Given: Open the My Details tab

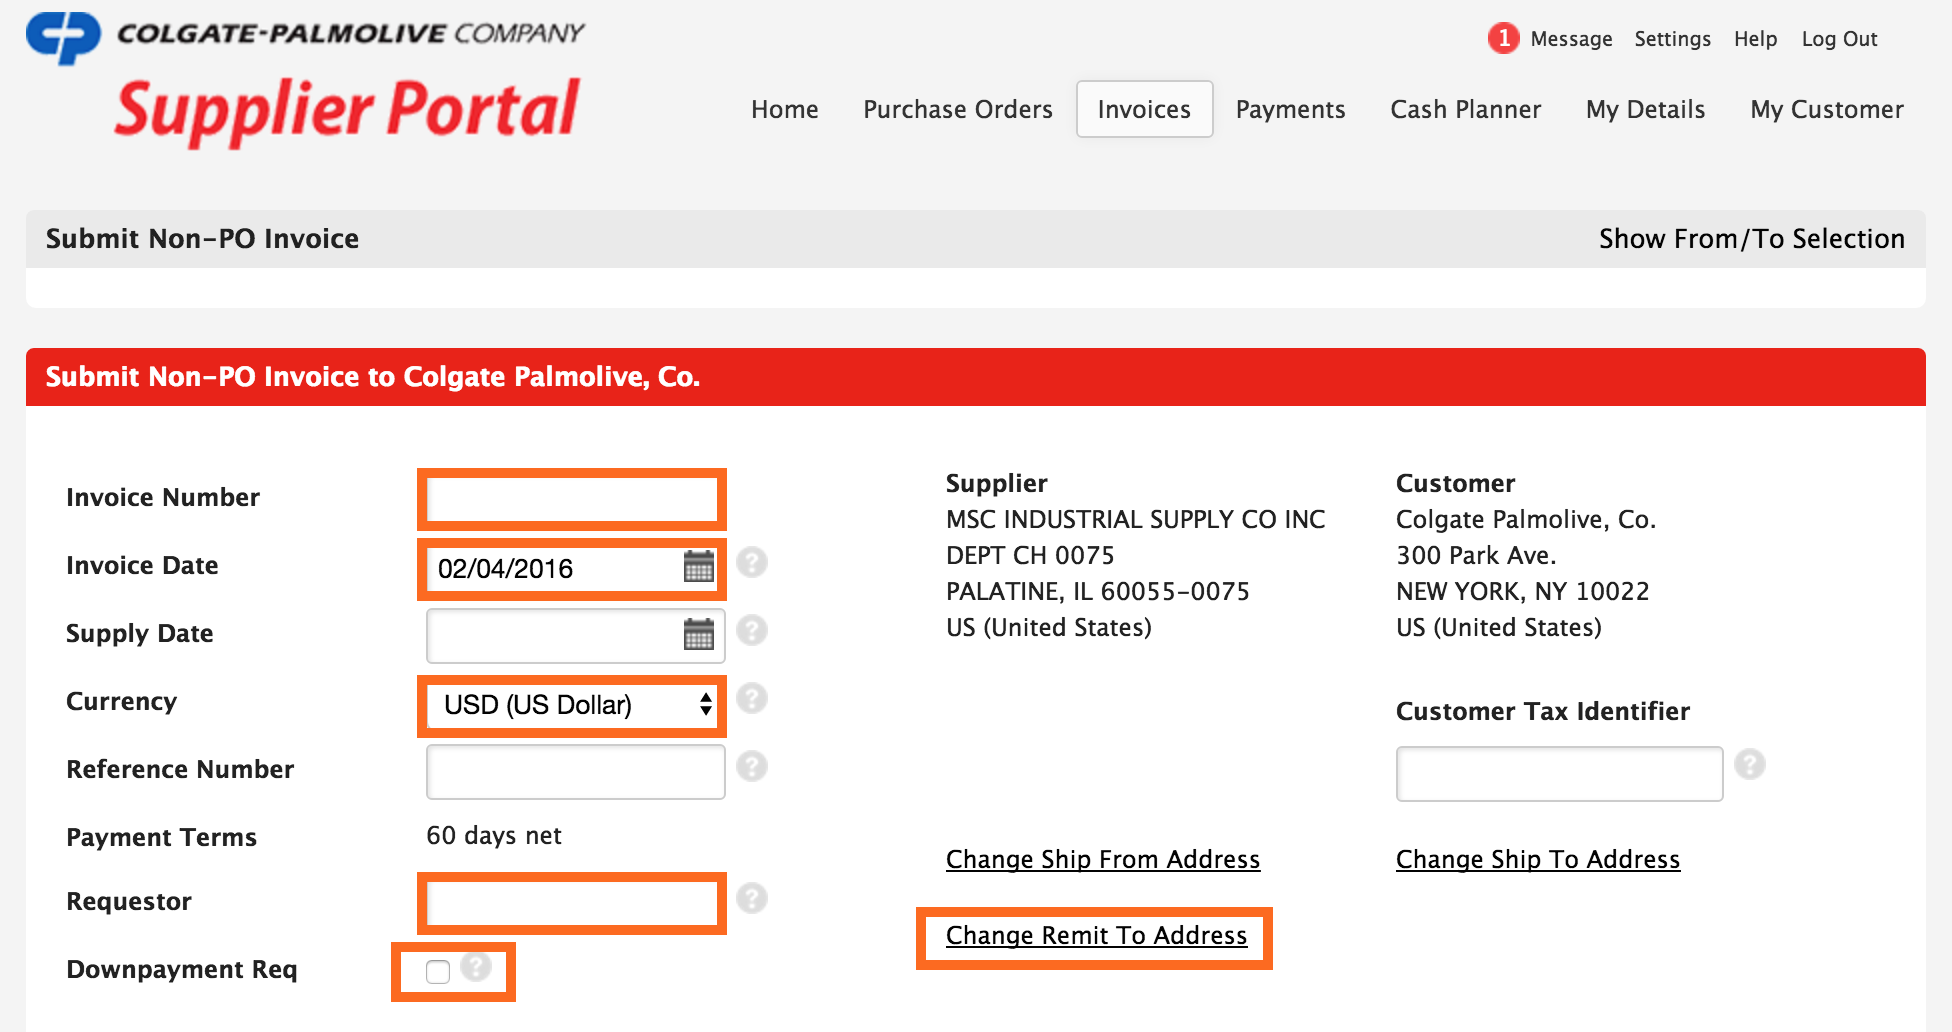Looking at the screenshot, I should [x=1645, y=109].
